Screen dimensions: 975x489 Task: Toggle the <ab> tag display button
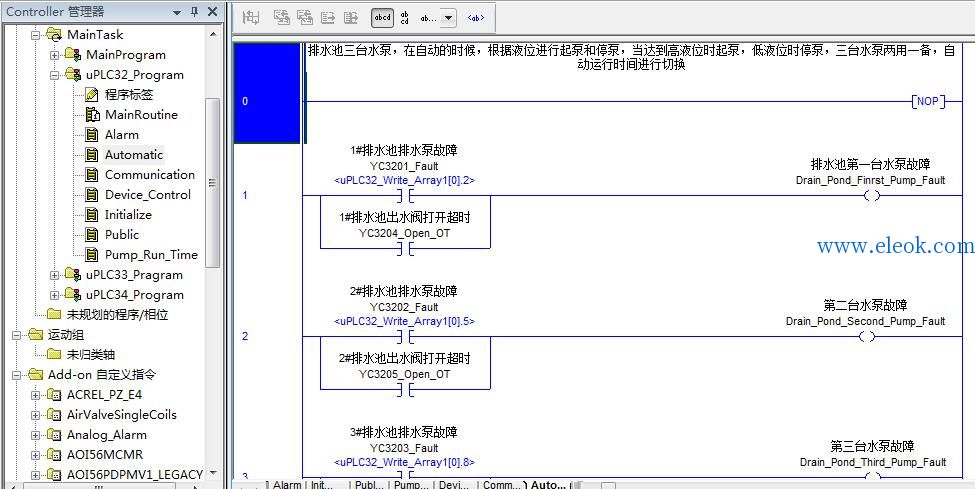[476, 18]
